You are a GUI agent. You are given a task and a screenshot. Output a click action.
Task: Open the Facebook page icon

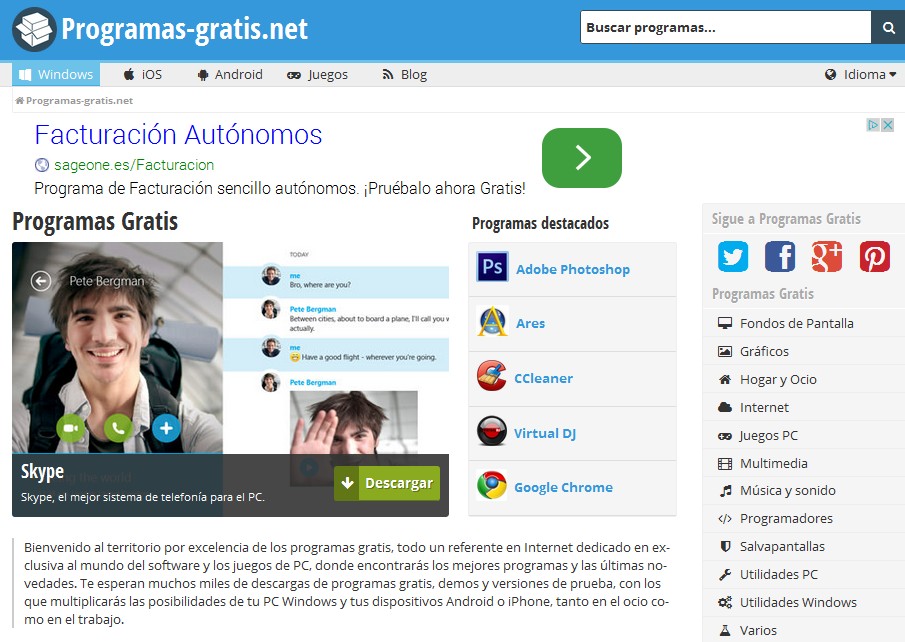coord(780,256)
